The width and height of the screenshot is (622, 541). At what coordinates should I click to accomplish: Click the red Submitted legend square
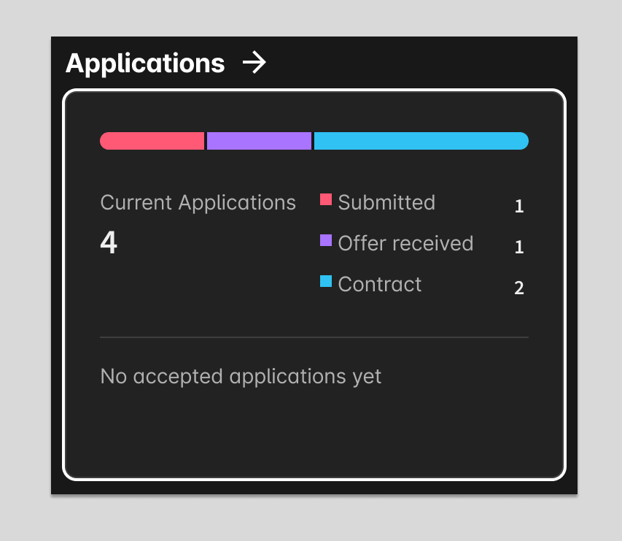click(x=326, y=200)
